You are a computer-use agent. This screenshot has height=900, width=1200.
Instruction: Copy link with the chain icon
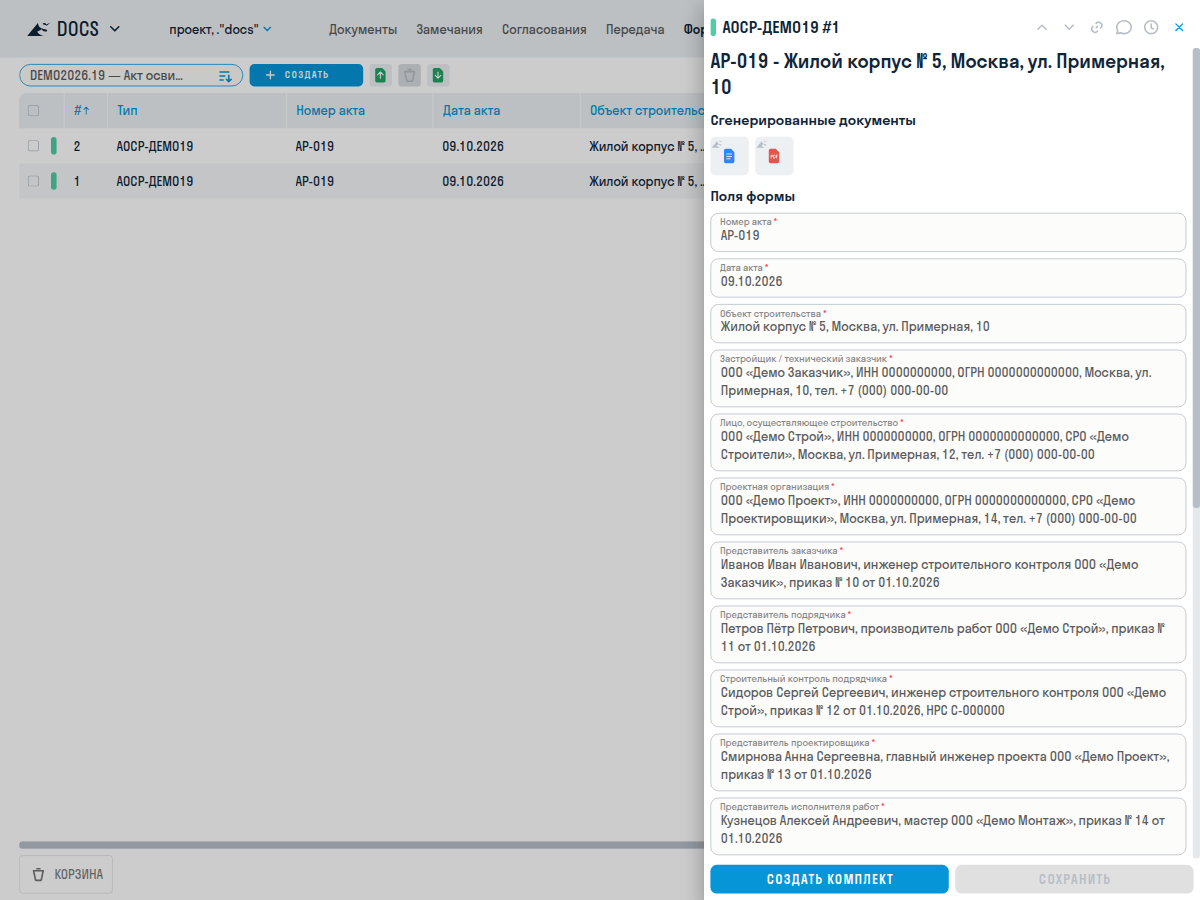1097,27
